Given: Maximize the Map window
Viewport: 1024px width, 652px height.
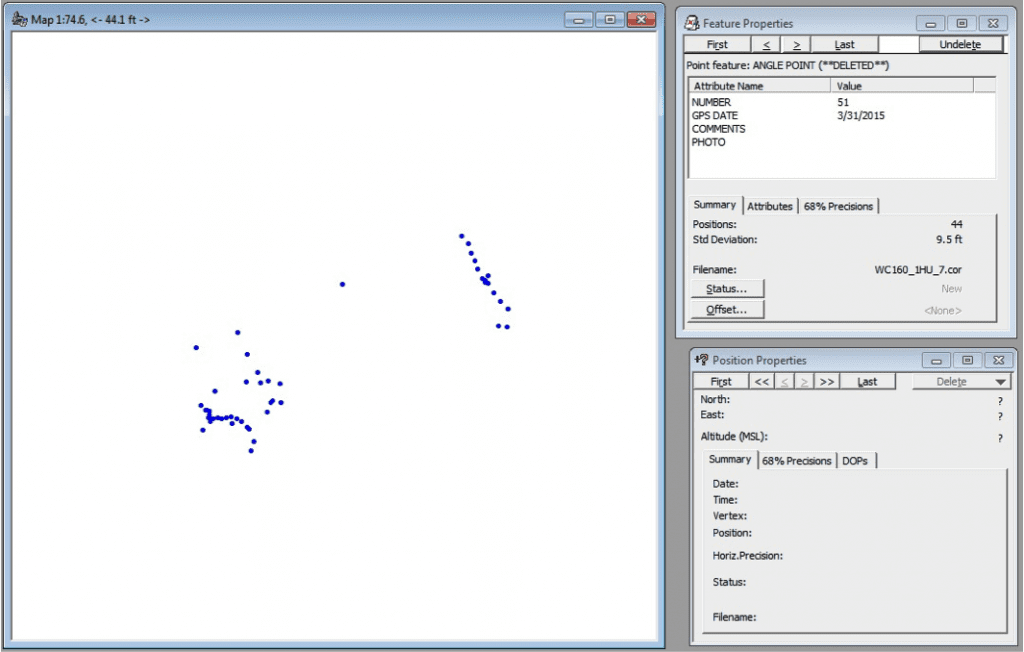Looking at the screenshot, I should coord(609,20).
